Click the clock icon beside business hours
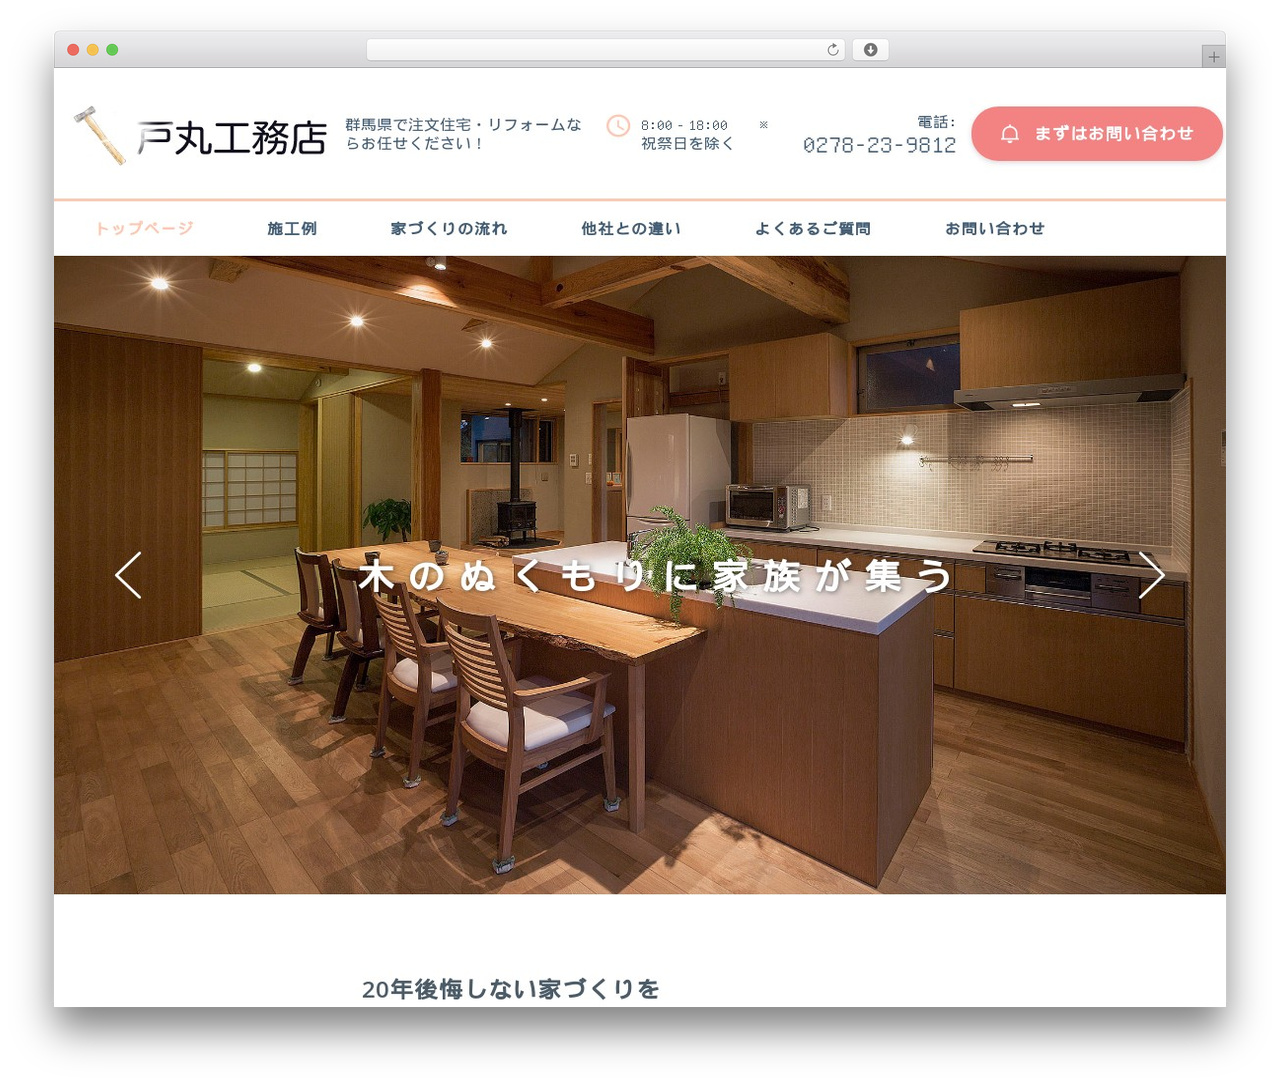 click(x=618, y=126)
